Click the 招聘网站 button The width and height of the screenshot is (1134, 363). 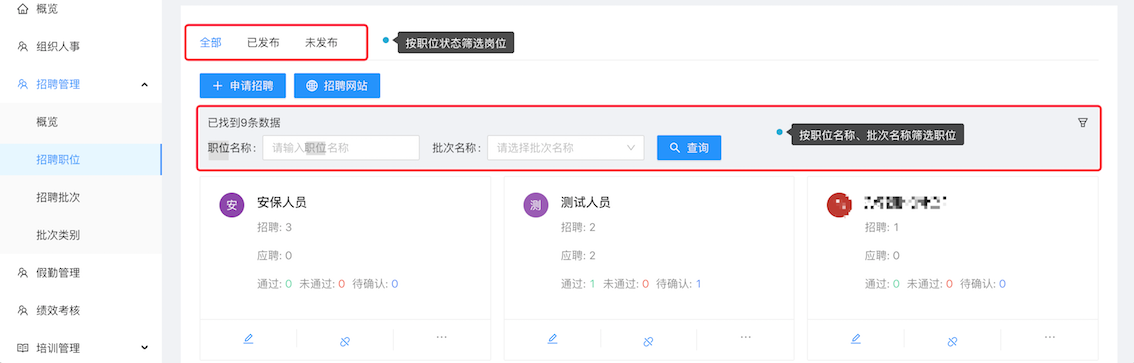pyautogui.click(x=337, y=85)
